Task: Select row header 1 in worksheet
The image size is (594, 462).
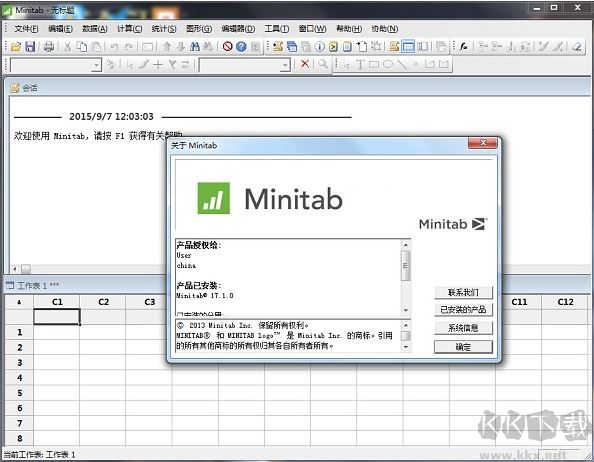Action: (x=19, y=332)
